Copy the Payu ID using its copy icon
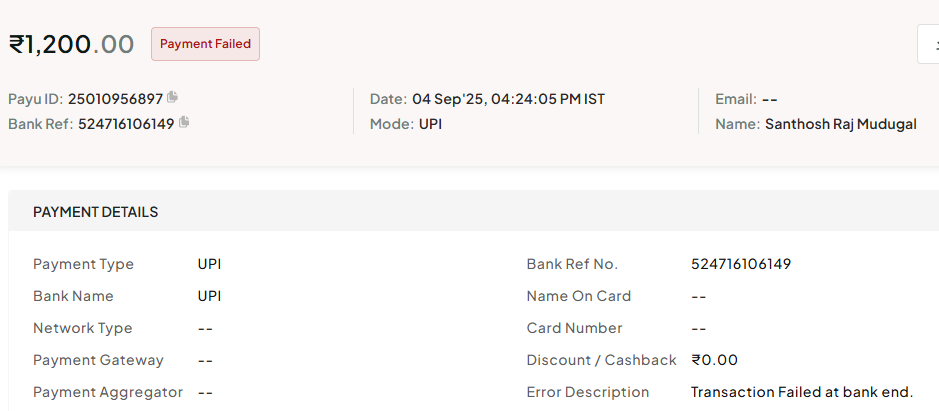Viewport: 939px width, 411px height. 172,96
